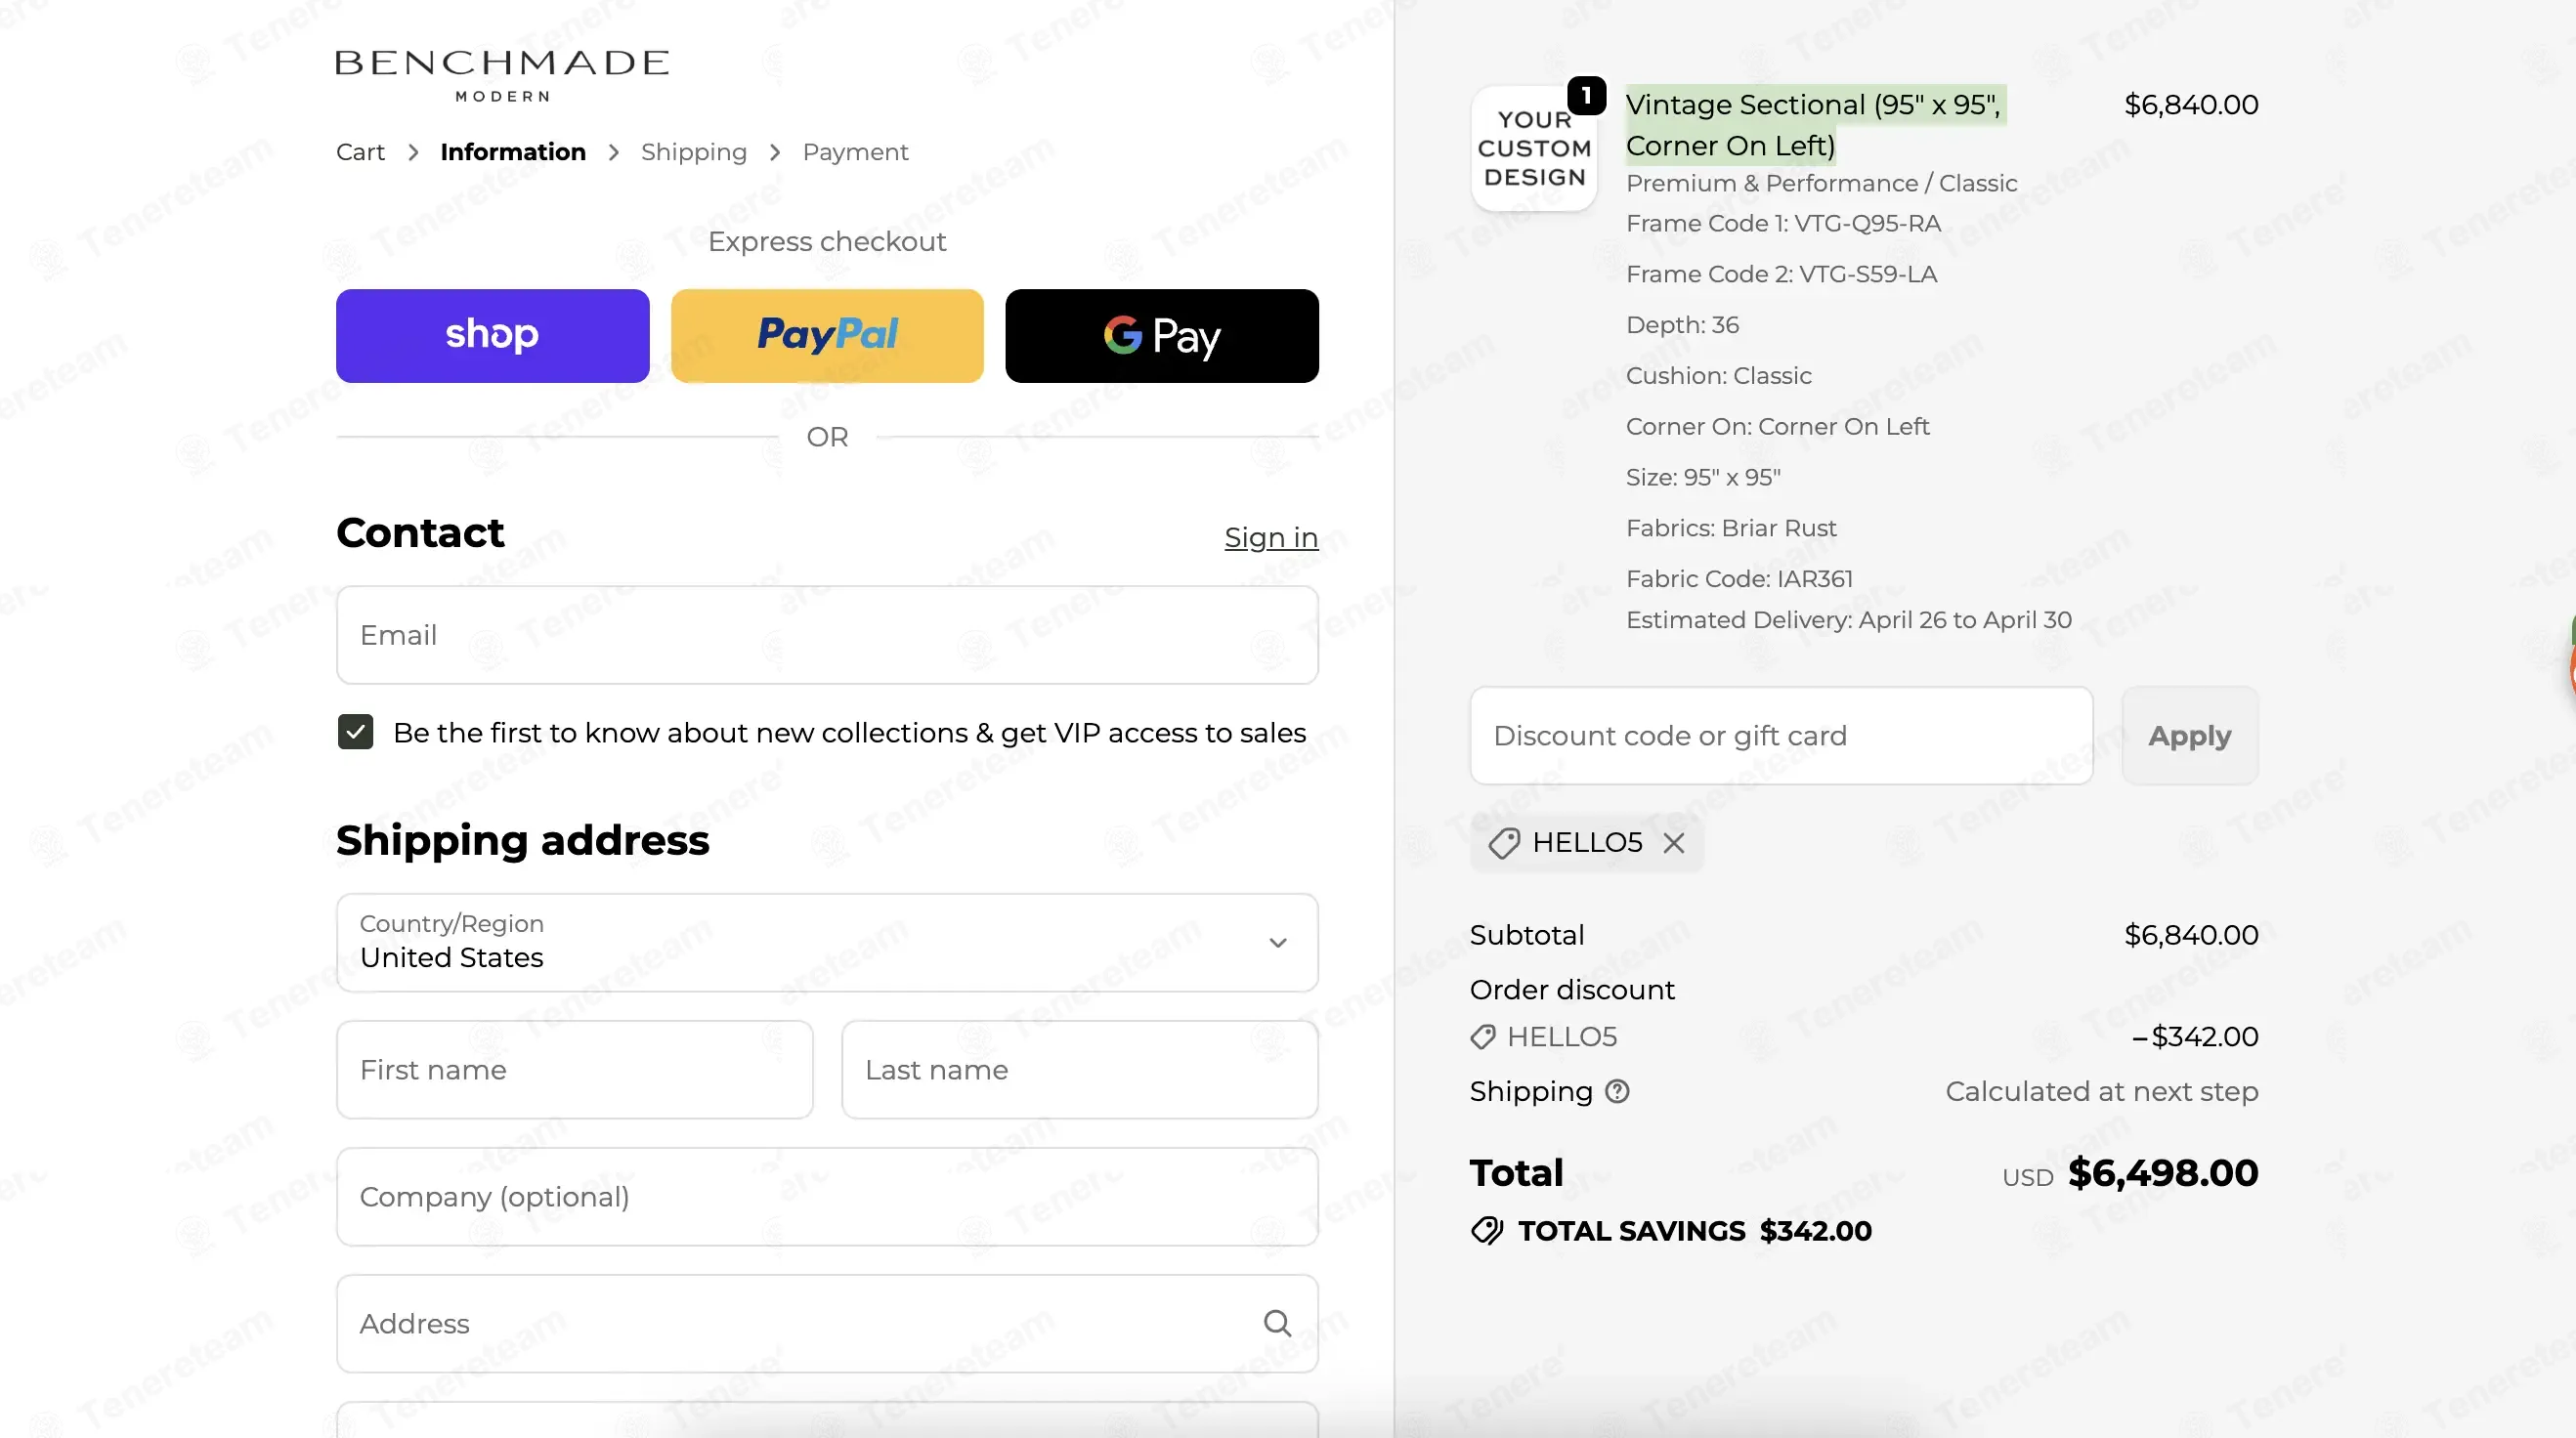The image size is (2576, 1438).
Task: Remove the HELLO5 discount code tag
Action: tap(1674, 842)
